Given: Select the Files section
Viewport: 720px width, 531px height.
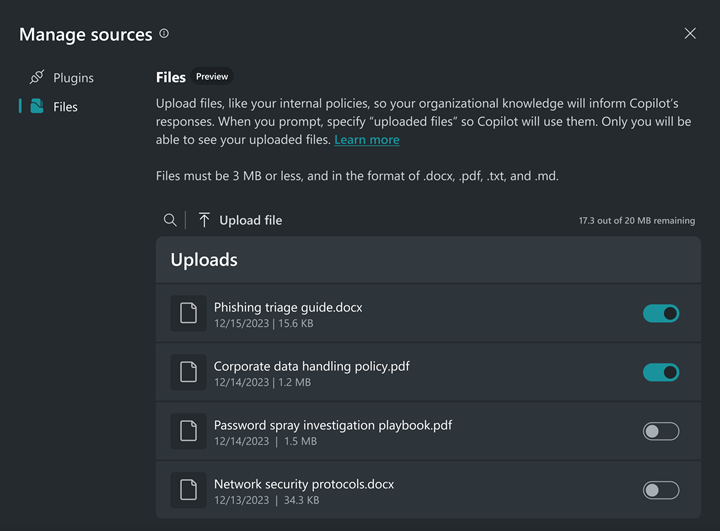Looking at the screenshot, I should [65, 106].
